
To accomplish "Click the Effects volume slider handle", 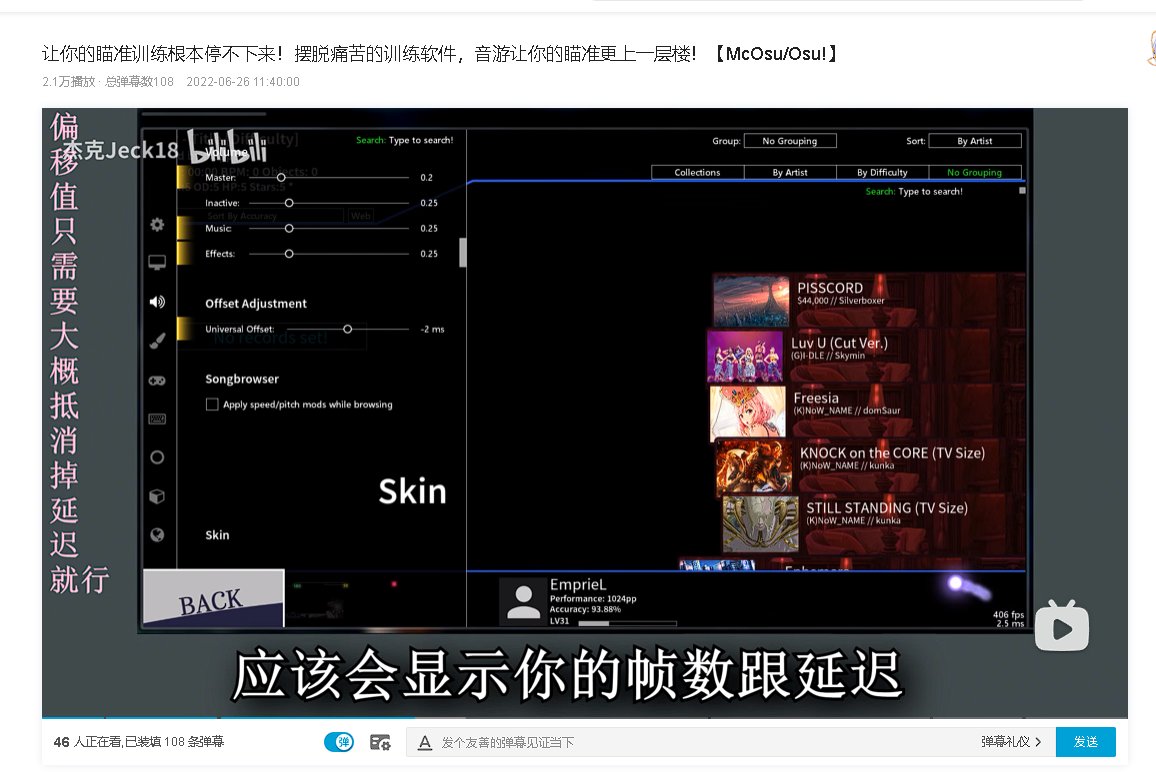I will pos(289,254).
